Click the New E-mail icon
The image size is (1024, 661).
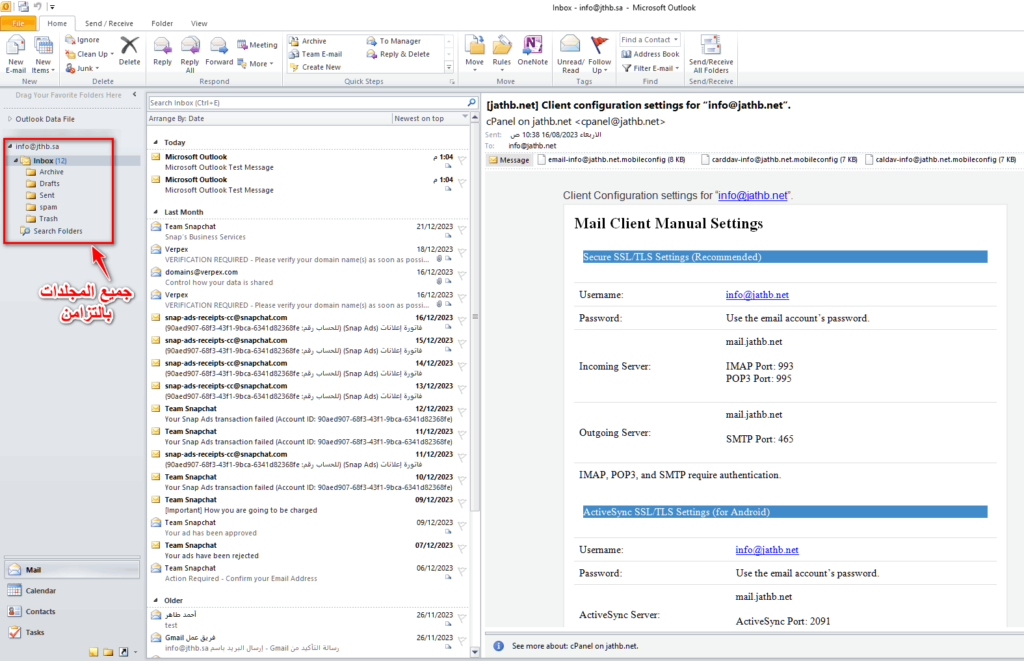(16, 52)
